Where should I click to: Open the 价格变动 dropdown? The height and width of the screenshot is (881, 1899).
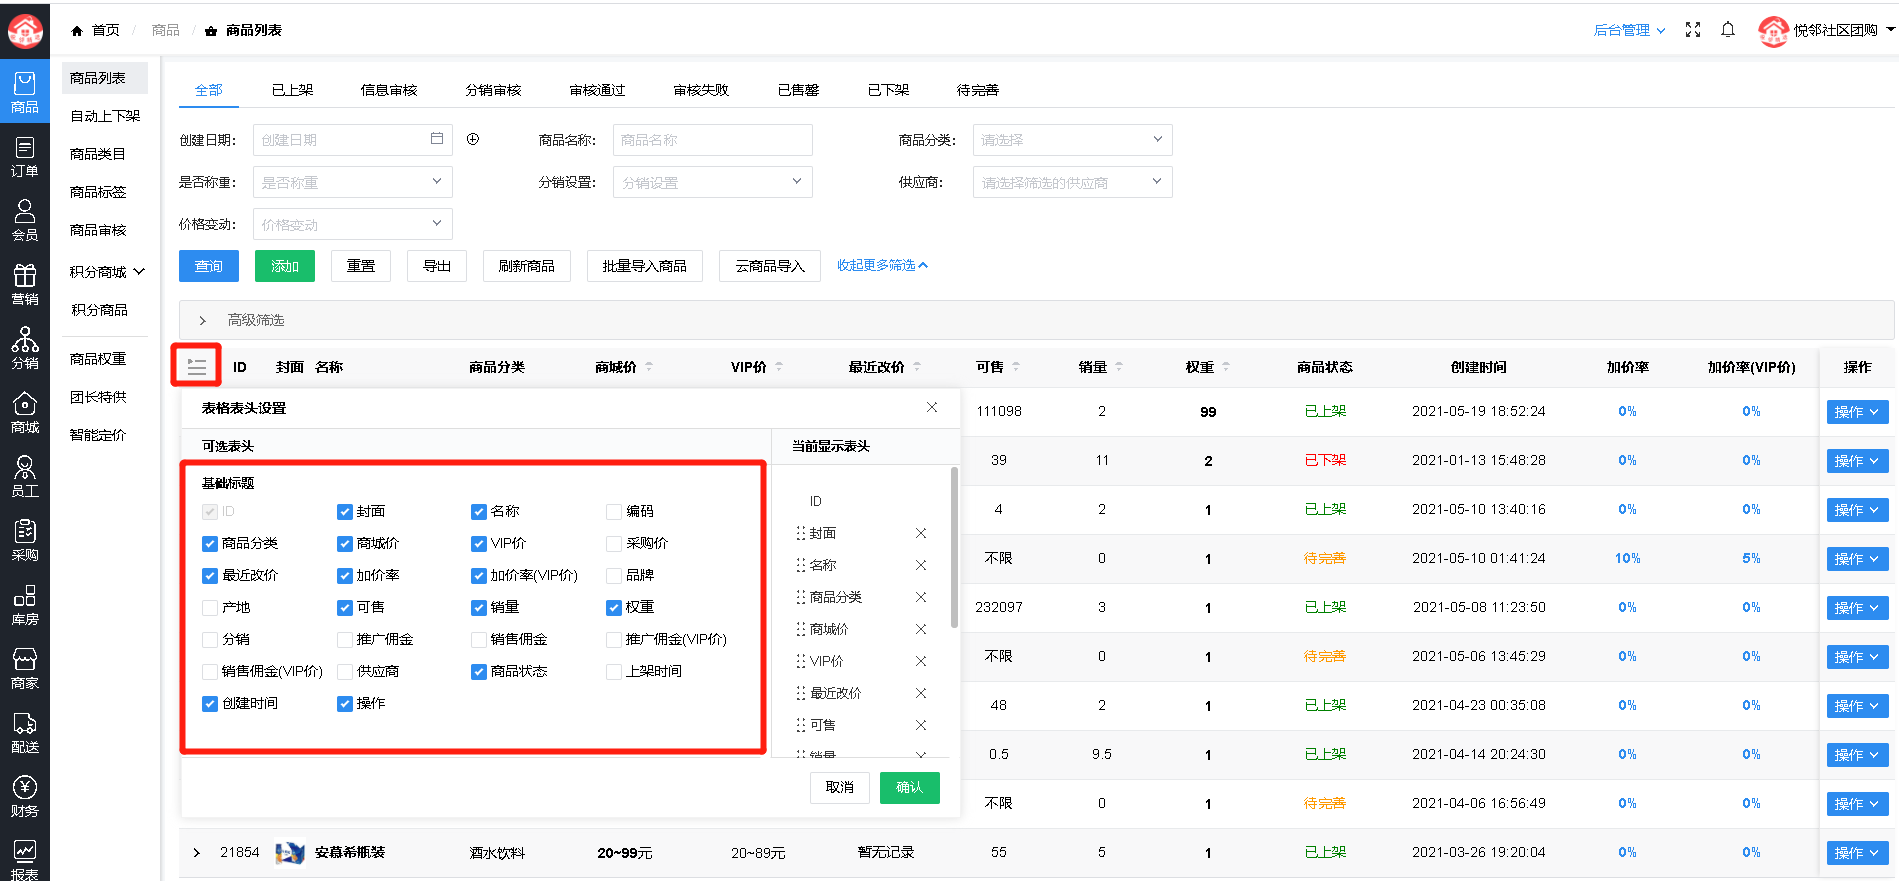tap(352, 224)
